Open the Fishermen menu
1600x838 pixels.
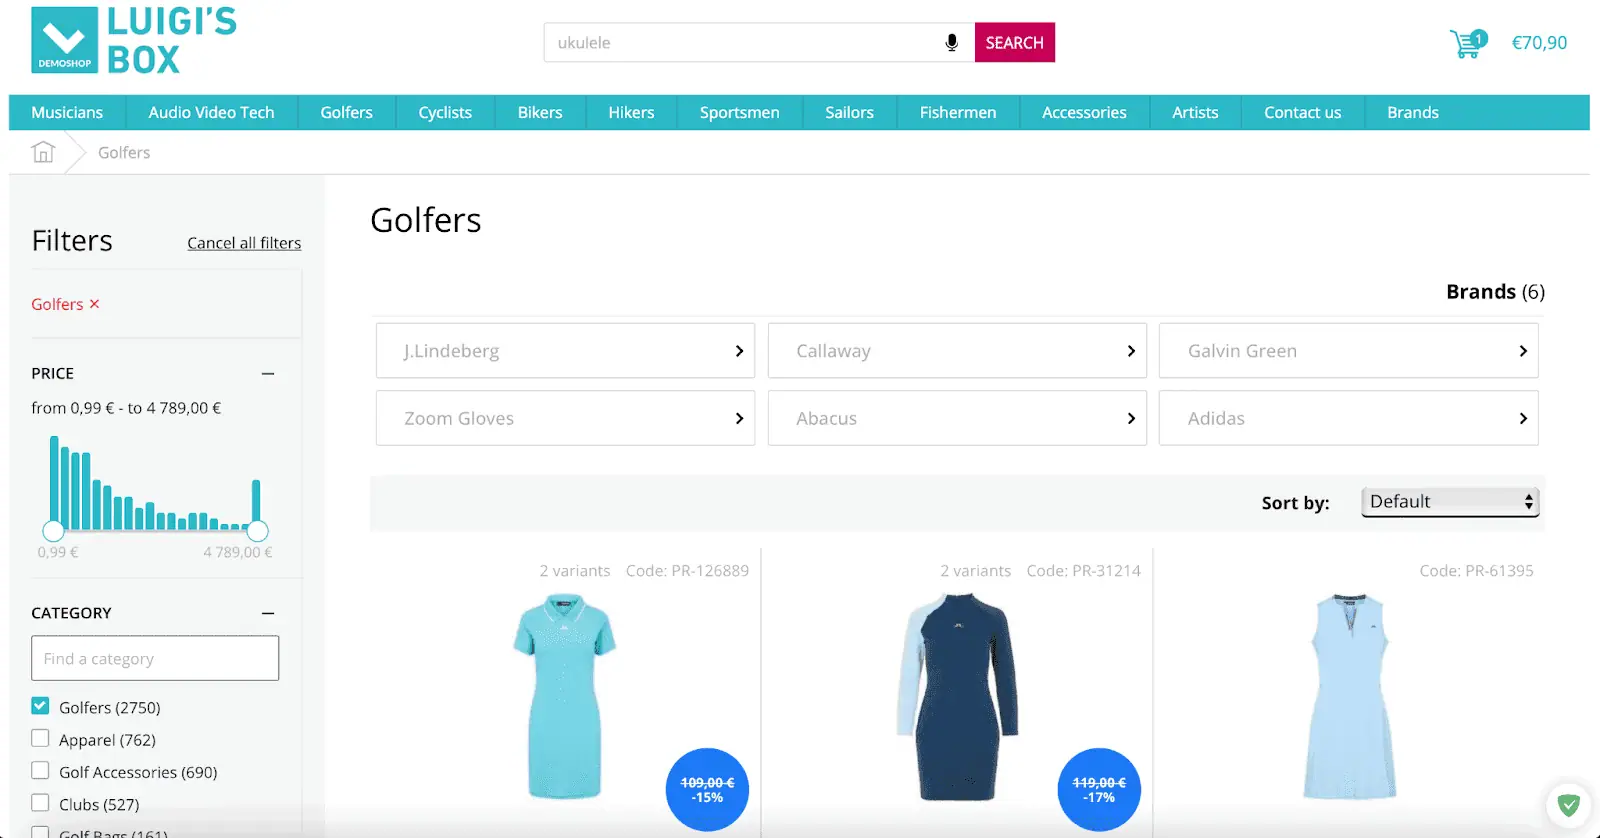[x=958, y=112]
